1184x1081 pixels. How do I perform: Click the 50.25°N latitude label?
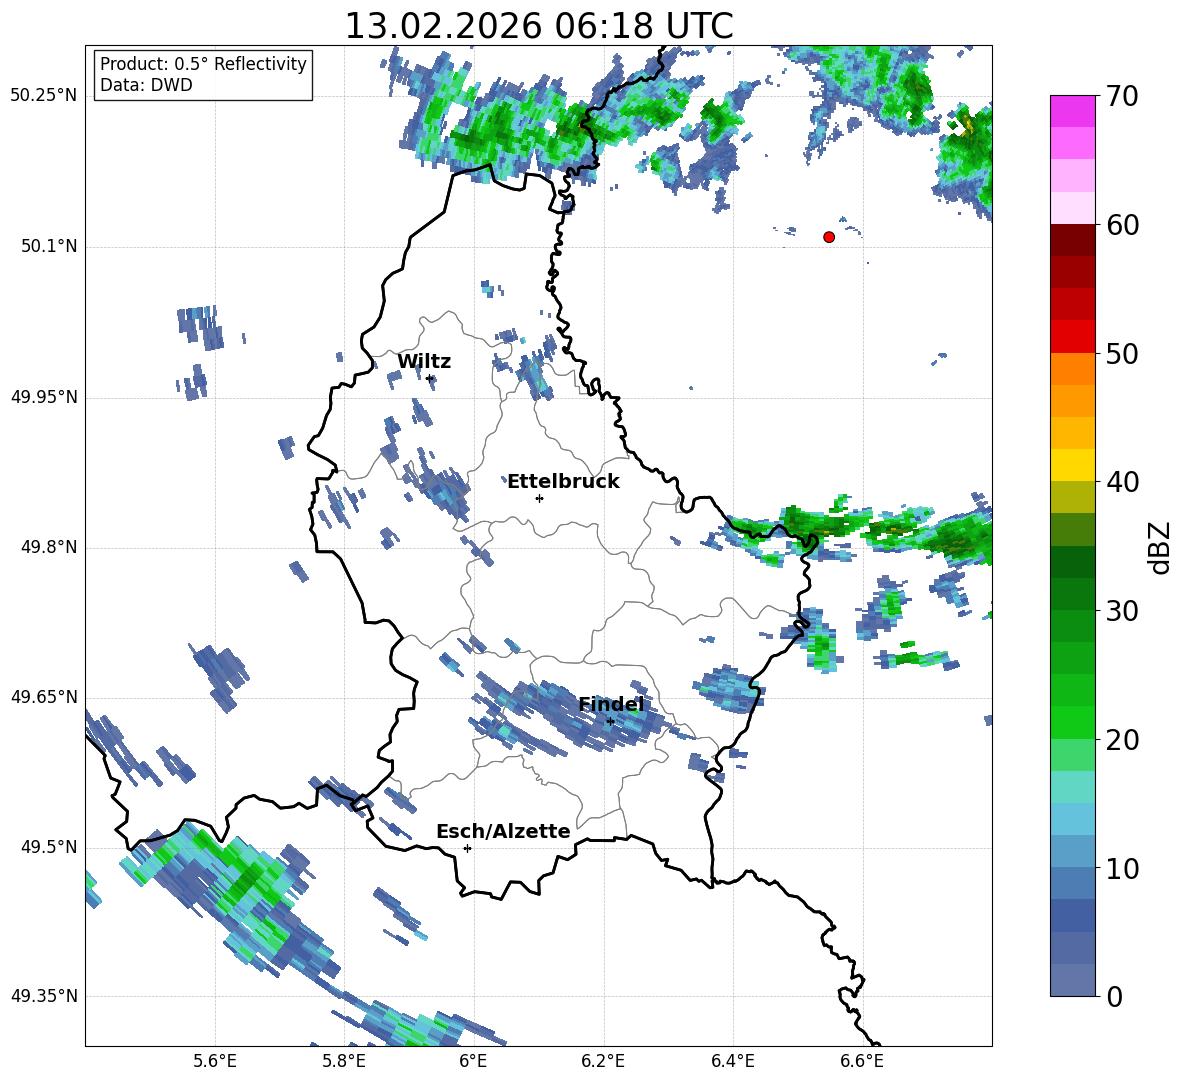(x=45, y=96)
